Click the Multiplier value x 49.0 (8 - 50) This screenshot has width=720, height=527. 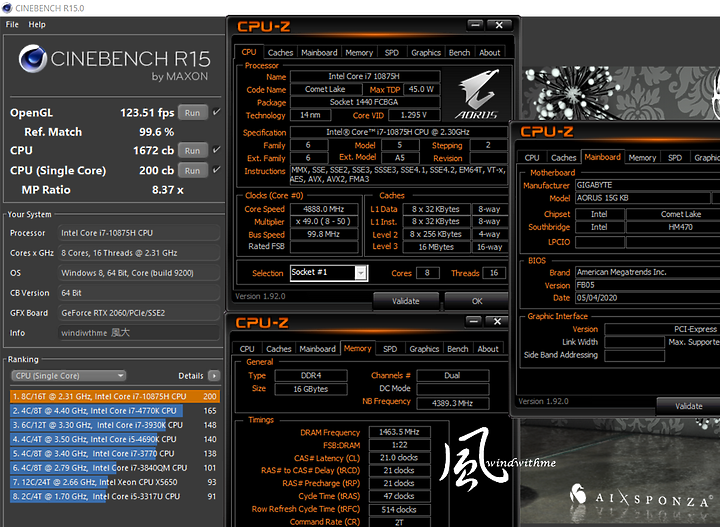[x=324, y=222]
